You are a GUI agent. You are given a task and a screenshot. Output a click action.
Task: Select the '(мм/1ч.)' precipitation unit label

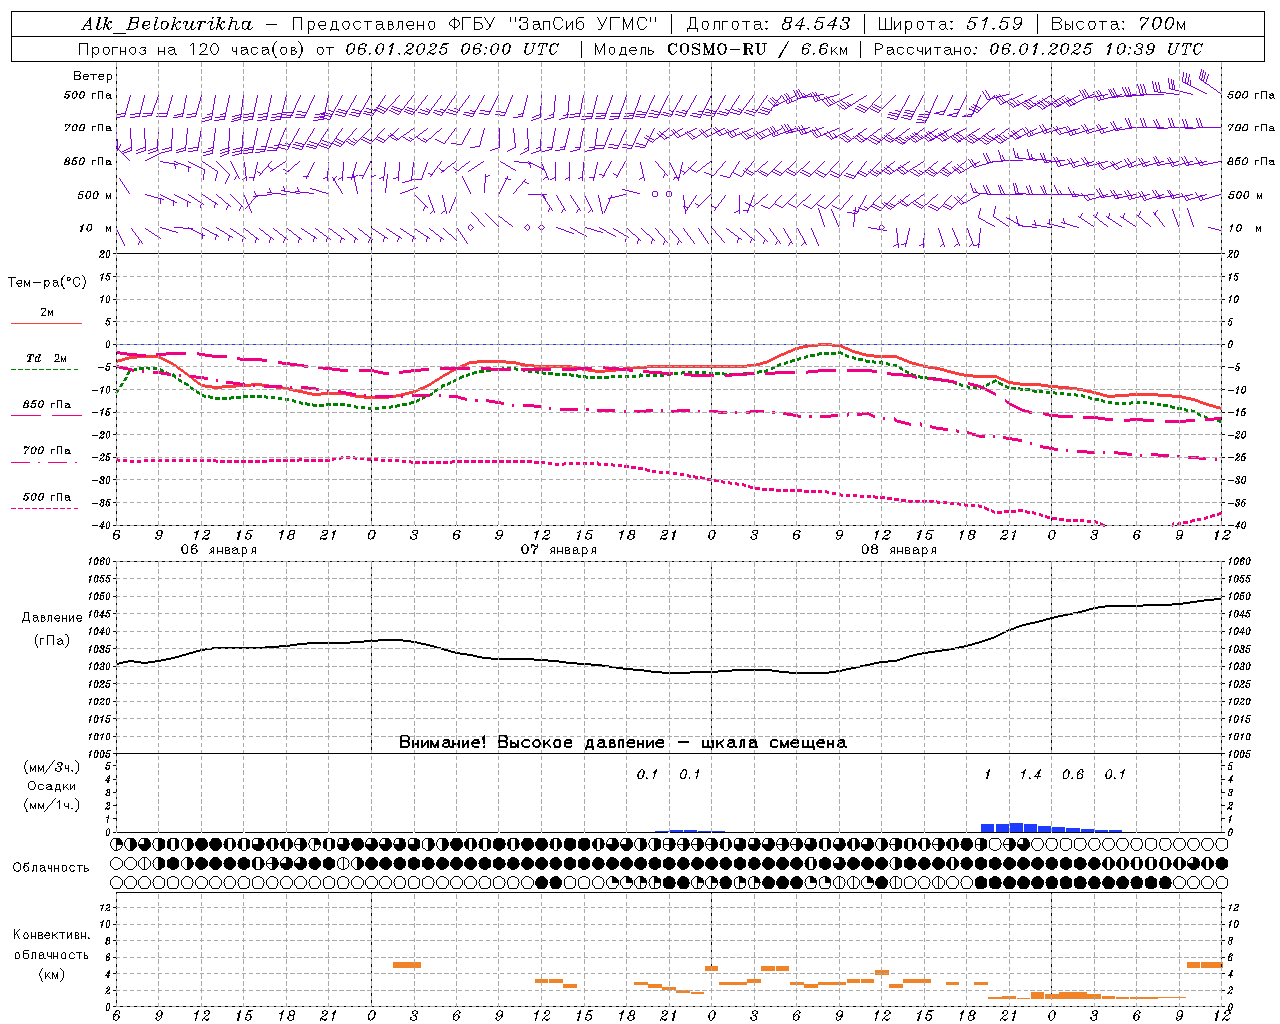pos(51,805)
